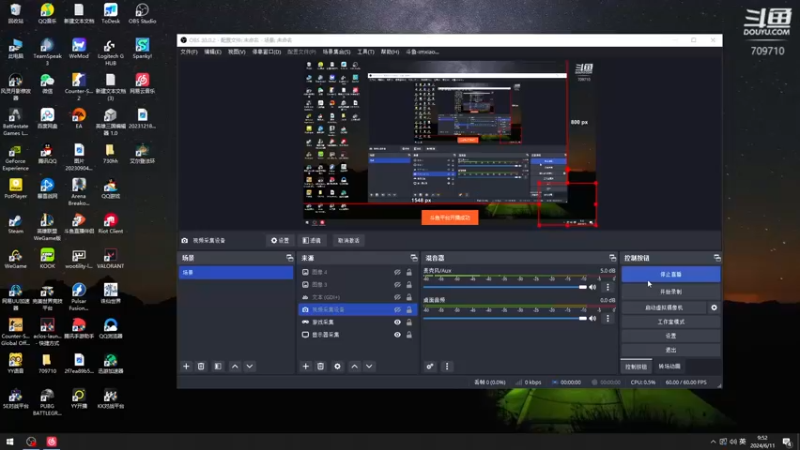Open OBS taskbar icon
The width and height of the screenshot is (800, 450).
pos(31,441)
